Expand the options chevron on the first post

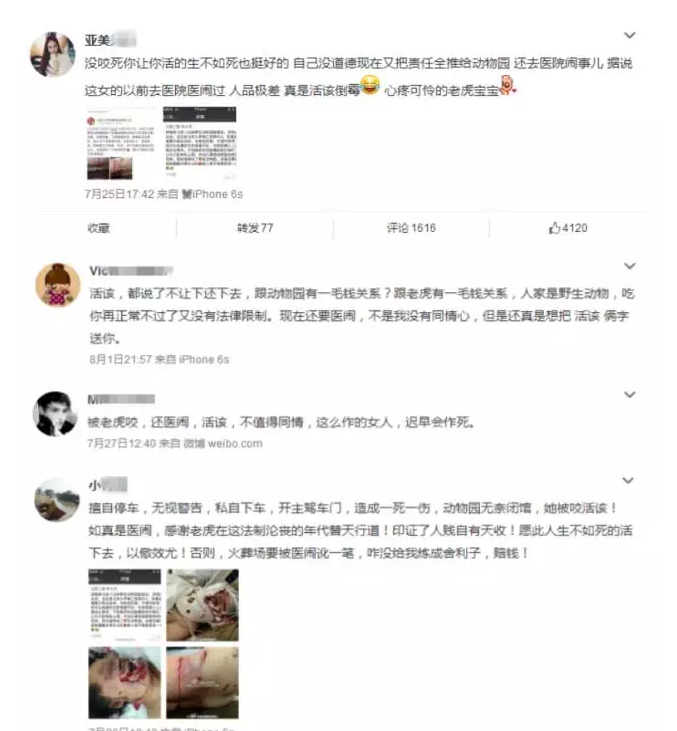(x=629, y=35)
